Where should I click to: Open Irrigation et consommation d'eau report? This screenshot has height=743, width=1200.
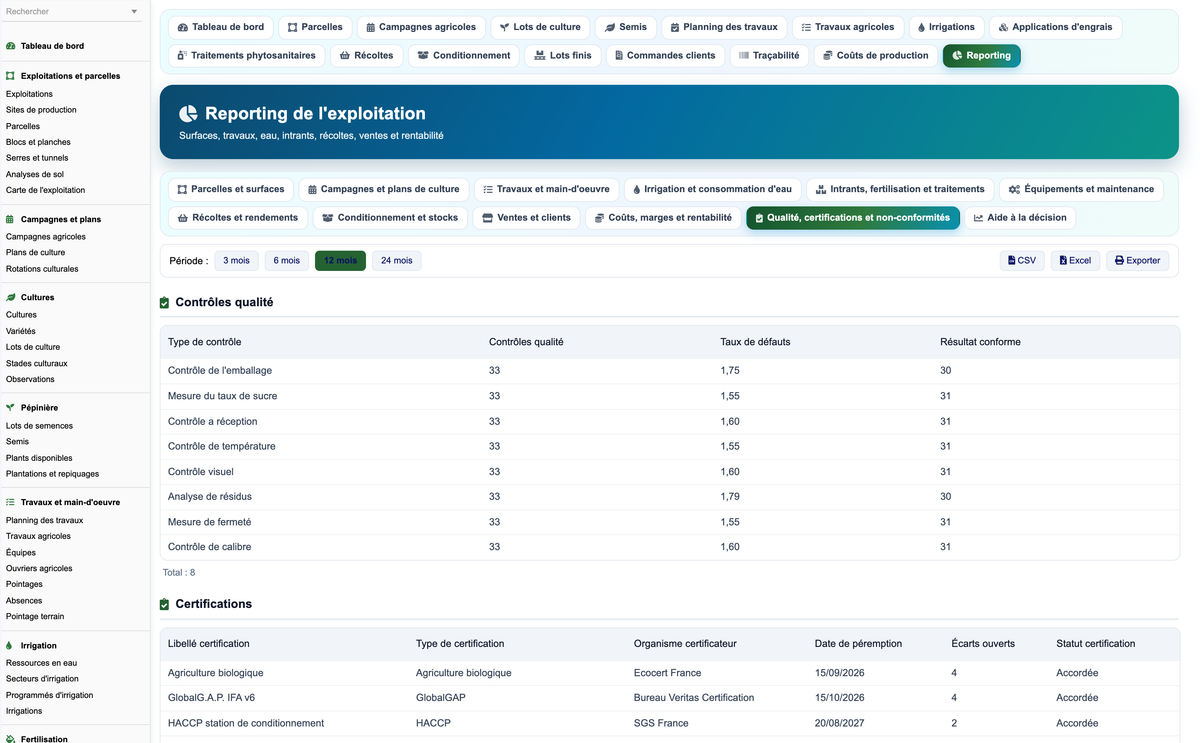(713, 189)
